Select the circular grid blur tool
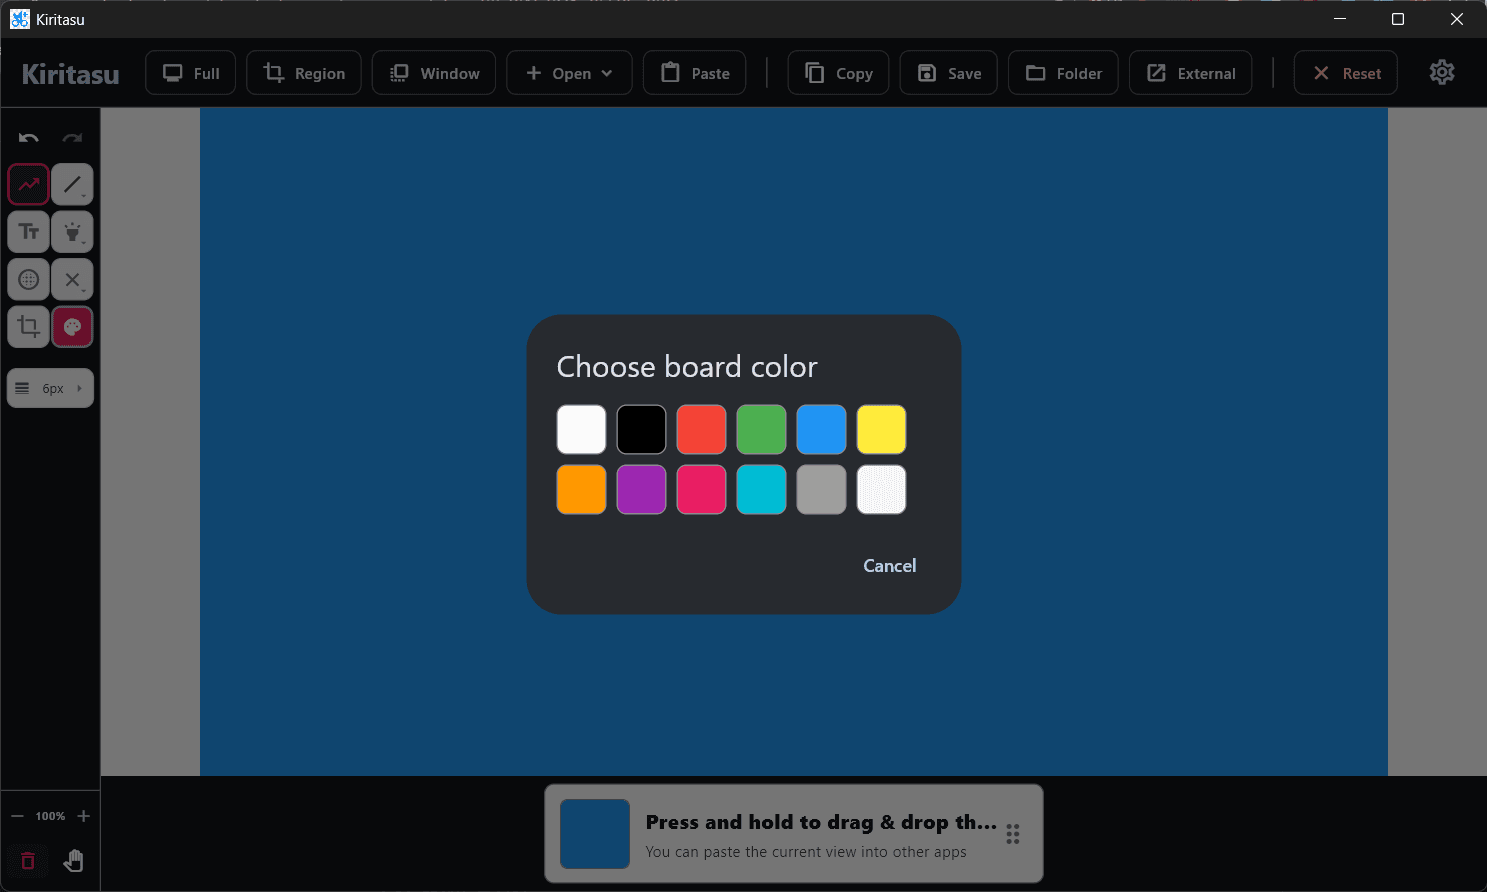This screenshot has width=1487, height=892. click(28, 280)
